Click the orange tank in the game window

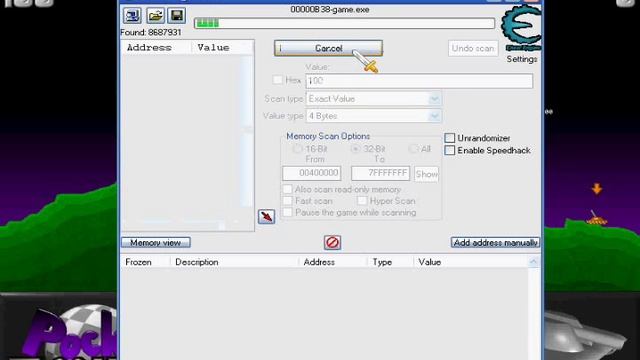pyautogui.click(x=597, y=218)
